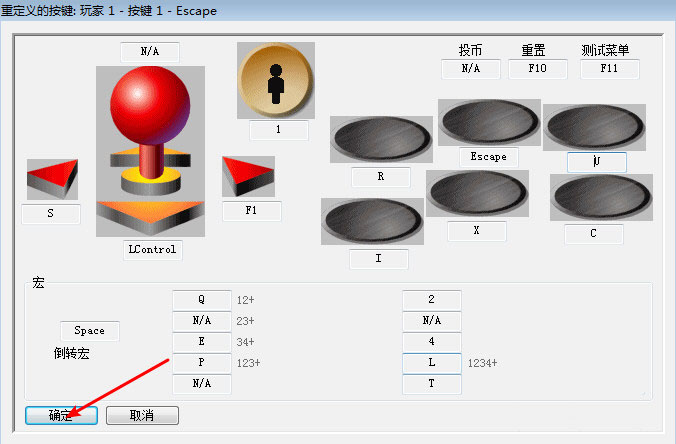
Task: Select the P macro field labeled 123+
Action: pos(202,363)
